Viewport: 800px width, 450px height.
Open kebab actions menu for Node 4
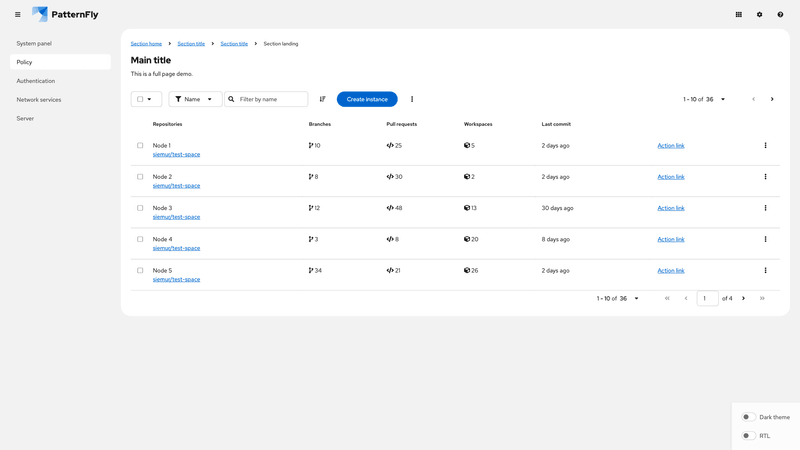(765, 239)
